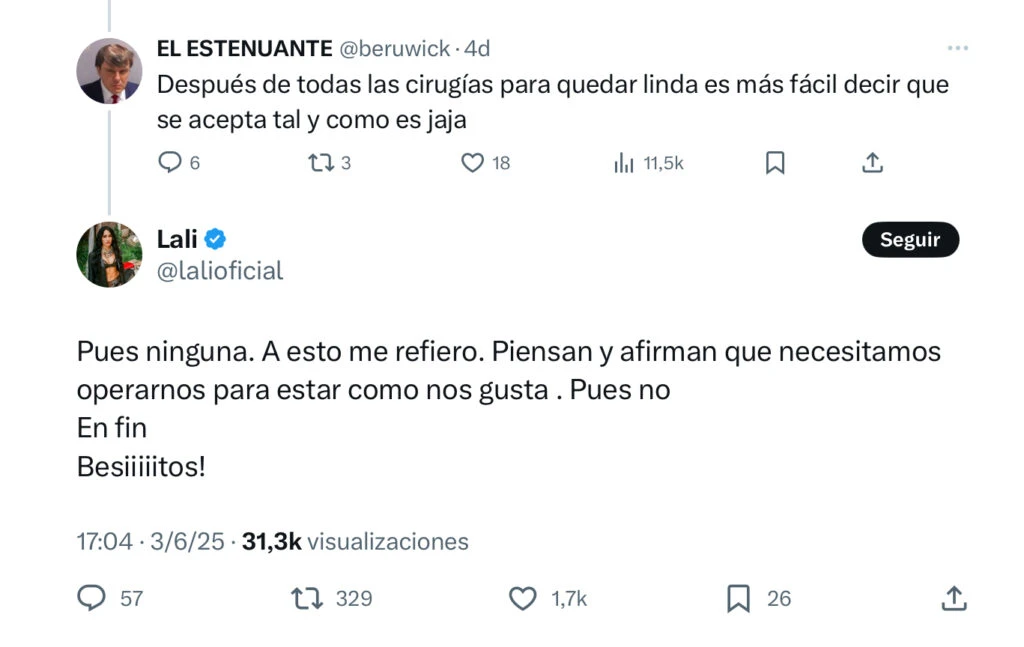Bookmark Lali's tweet

[738, 598]
